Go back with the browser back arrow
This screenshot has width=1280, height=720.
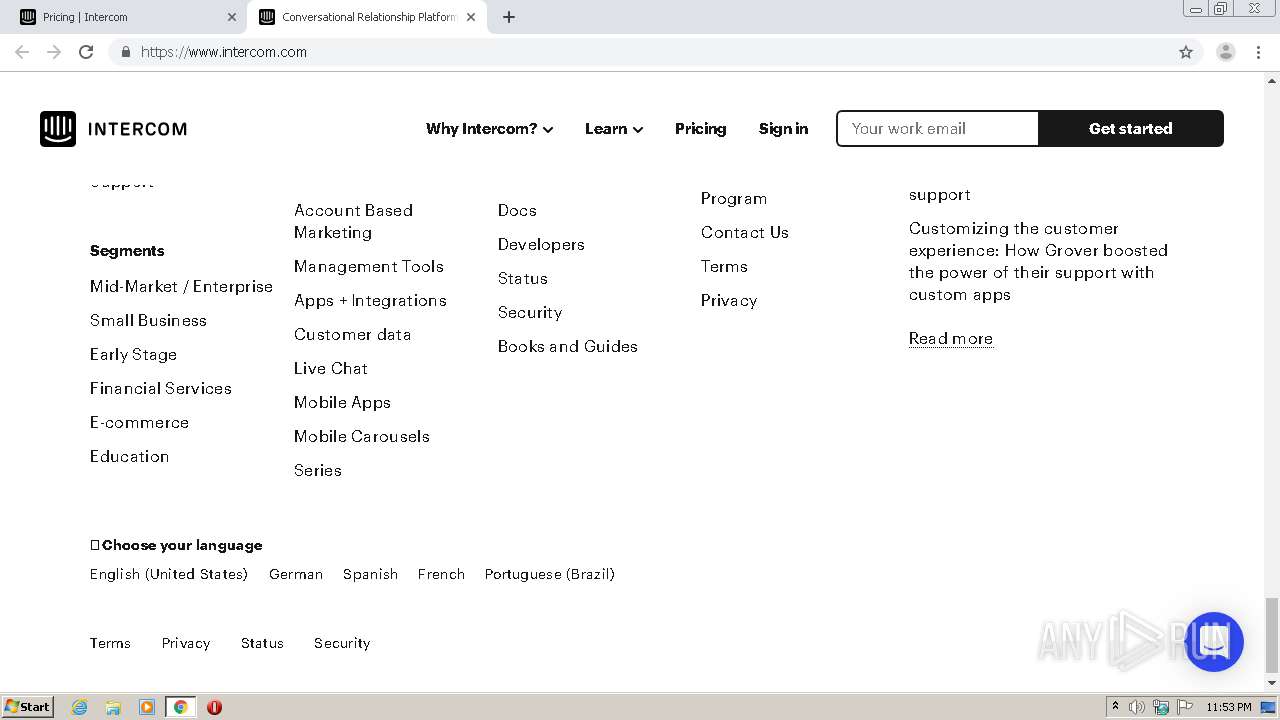[x=22, y=52]
